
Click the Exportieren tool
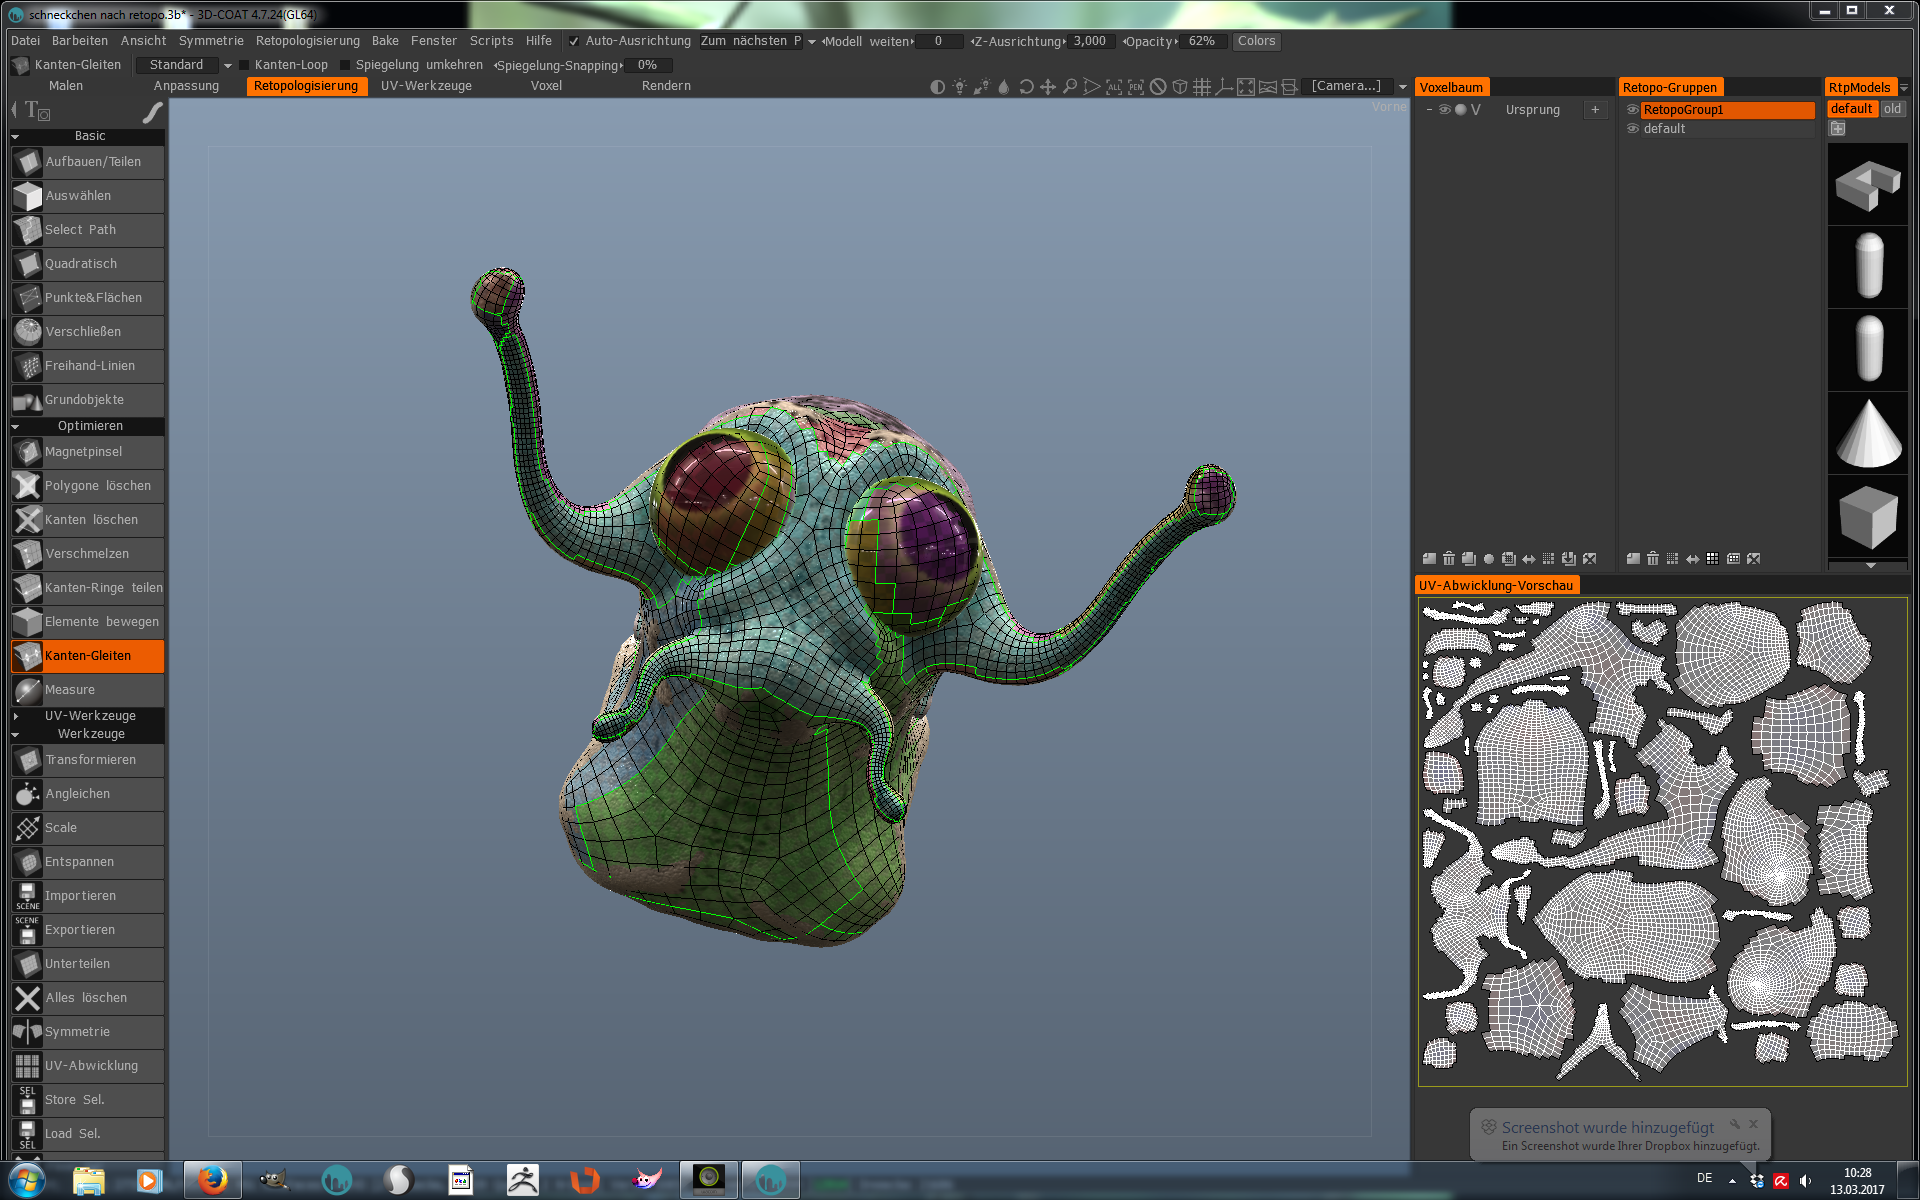click(x=80, y=930)
